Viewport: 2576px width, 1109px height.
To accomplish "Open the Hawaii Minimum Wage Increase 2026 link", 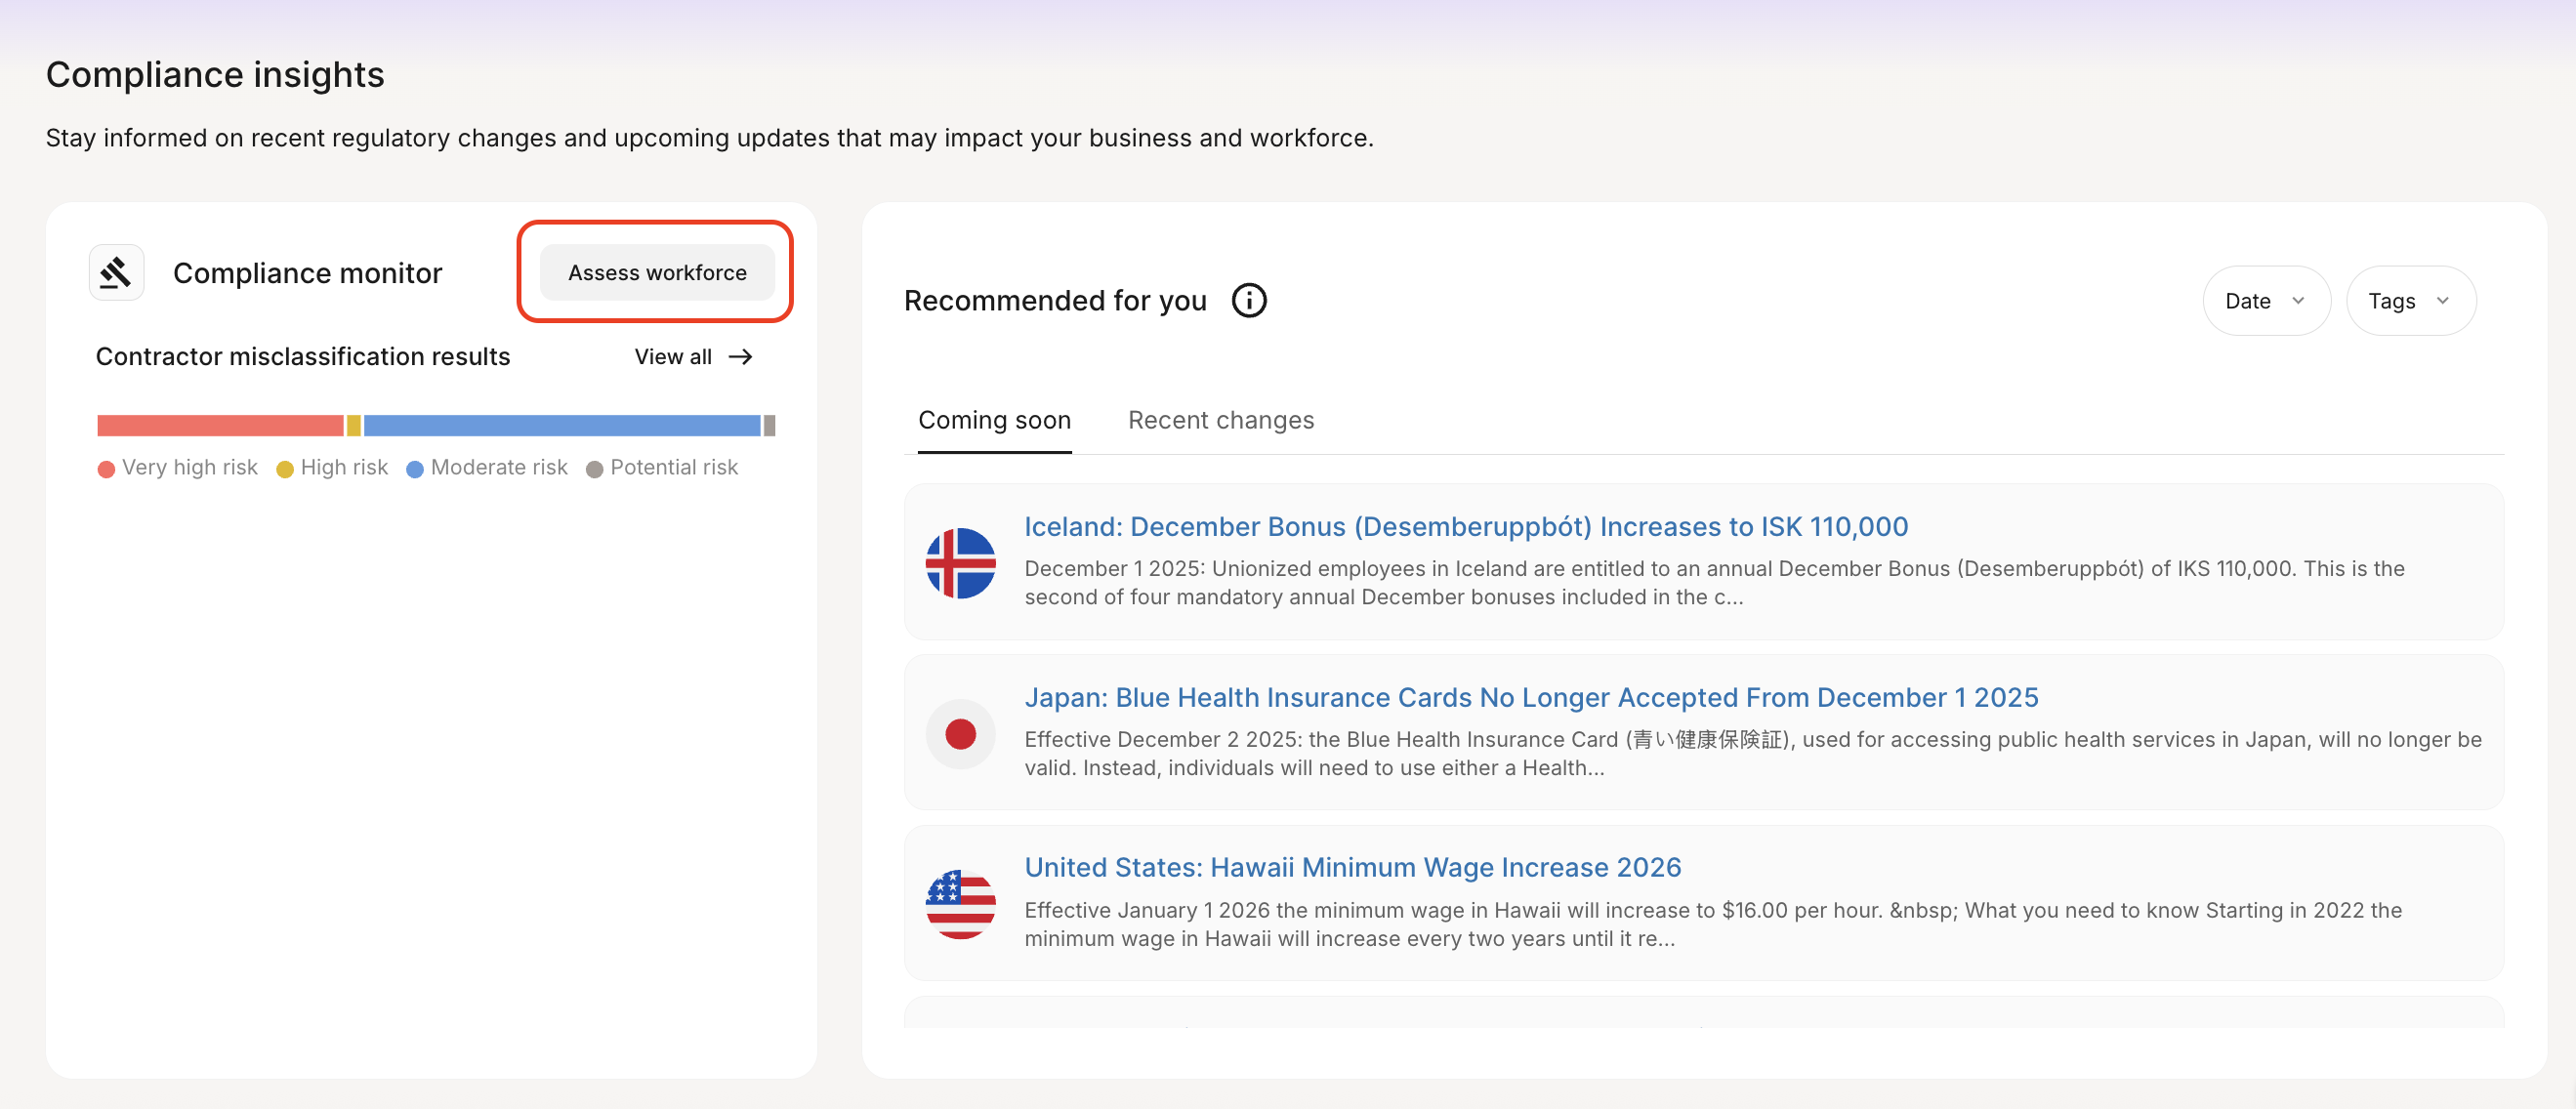I will pos(1352,867).
